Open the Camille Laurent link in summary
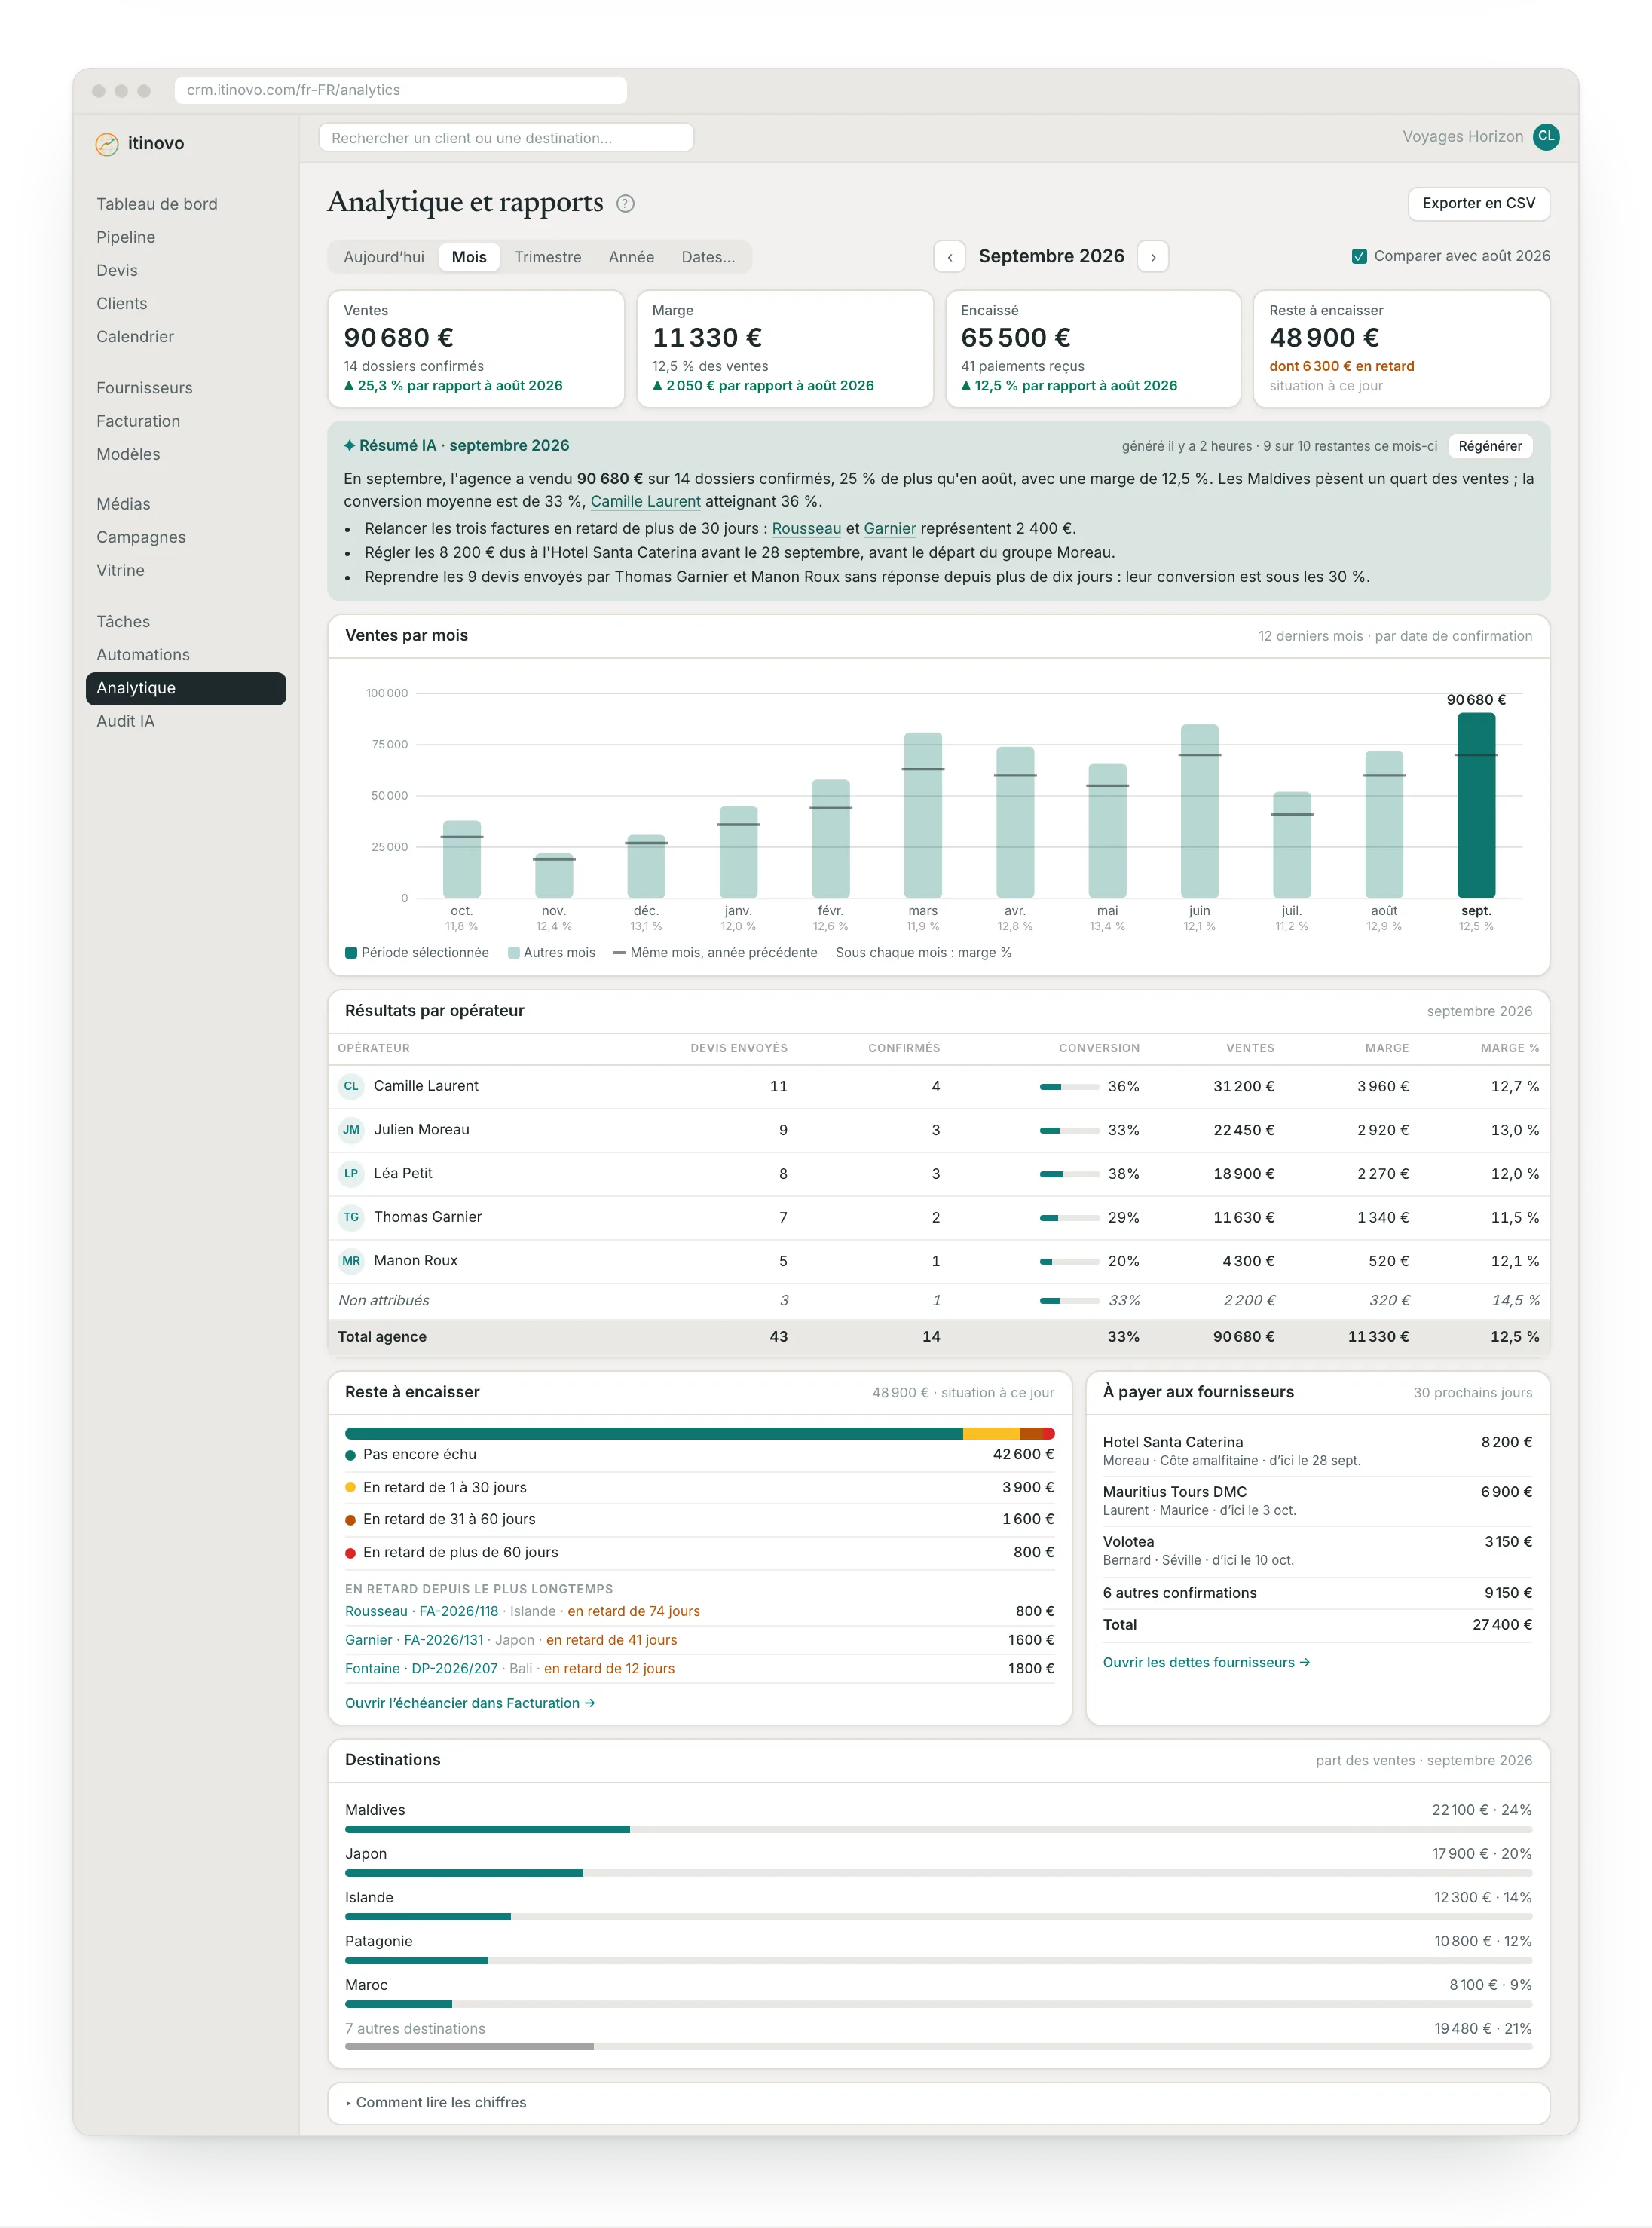Screen dimensions: 1652x2228 (645, 502)
